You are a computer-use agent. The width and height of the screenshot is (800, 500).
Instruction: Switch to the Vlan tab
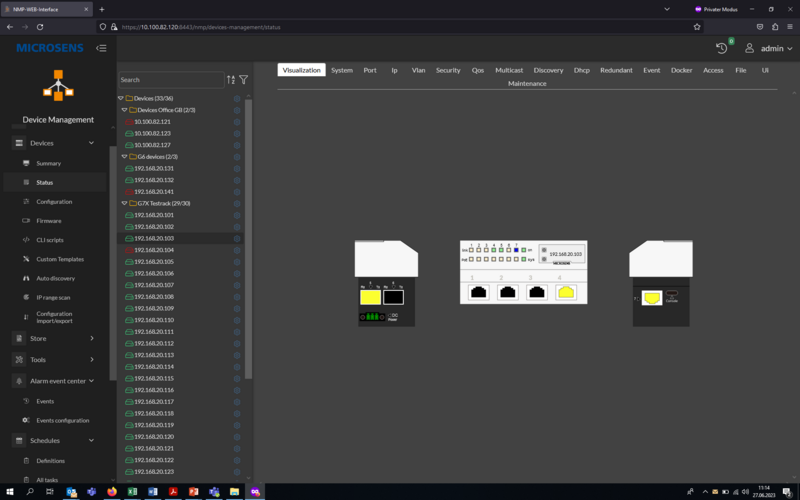(x=418, y=70)
